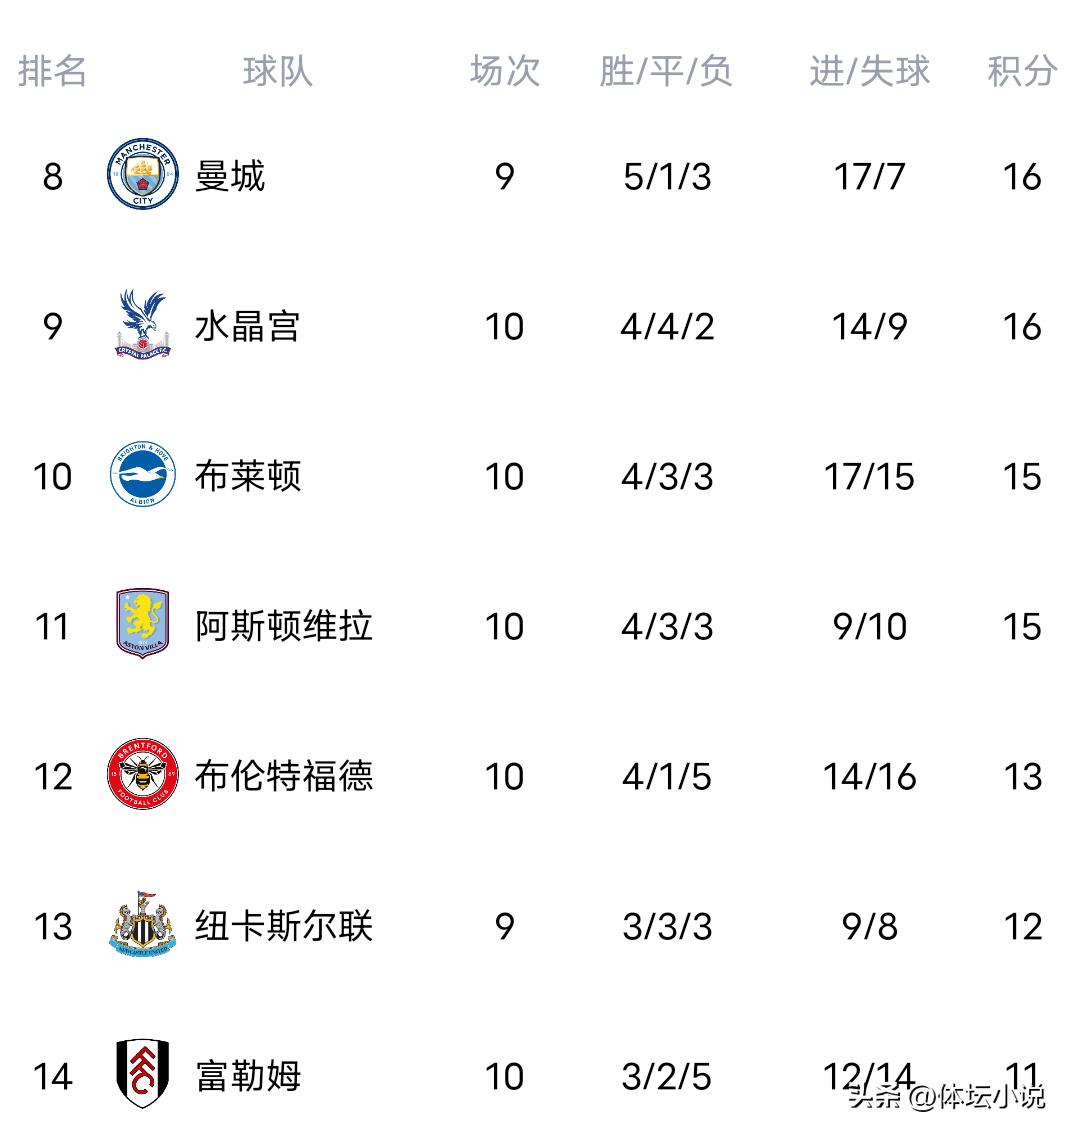The width and height of the screenshot is (1070, 1134).
Task: Sort table by 排名 column header
Action: tap(52, 71)
